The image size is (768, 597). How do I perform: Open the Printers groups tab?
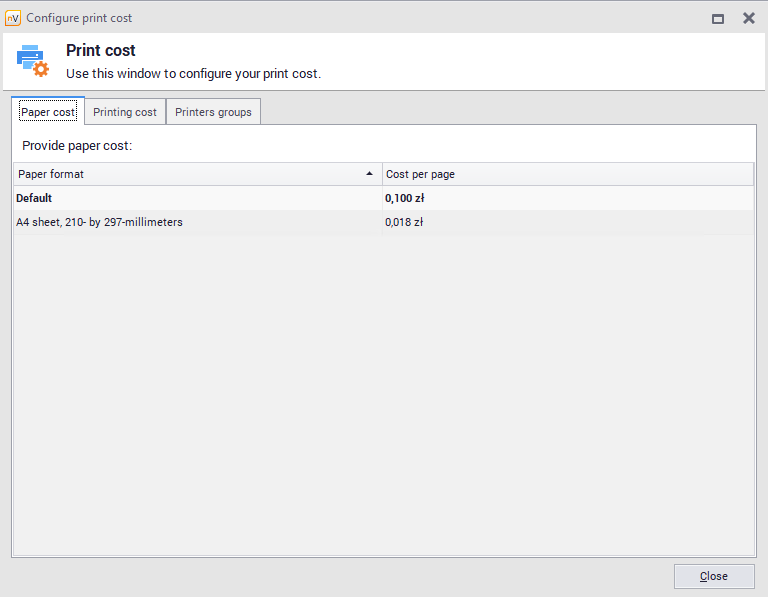(x=213, y=112)
